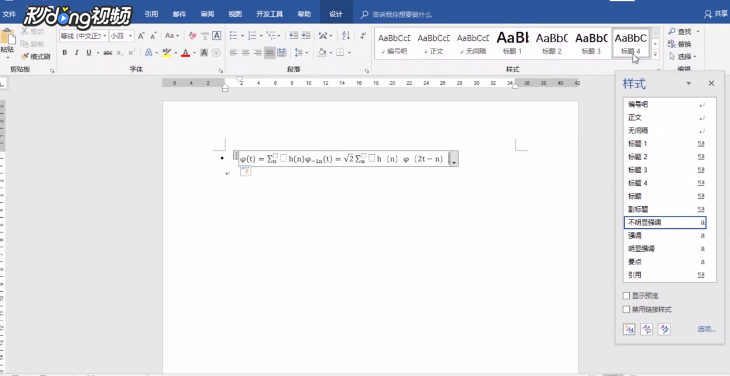This screenshot has height=376, width=730.
Task: Apply subscript formatting
Action: tap(120, 53)
